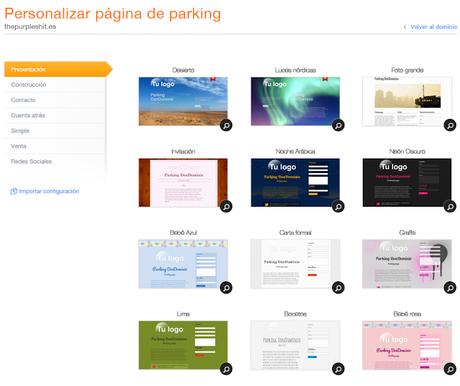Image resolution: width=460 pixels, height=386 pixels.
Task: Preview the Desierto template with its magnifier icon
Action: pos(226,125)
